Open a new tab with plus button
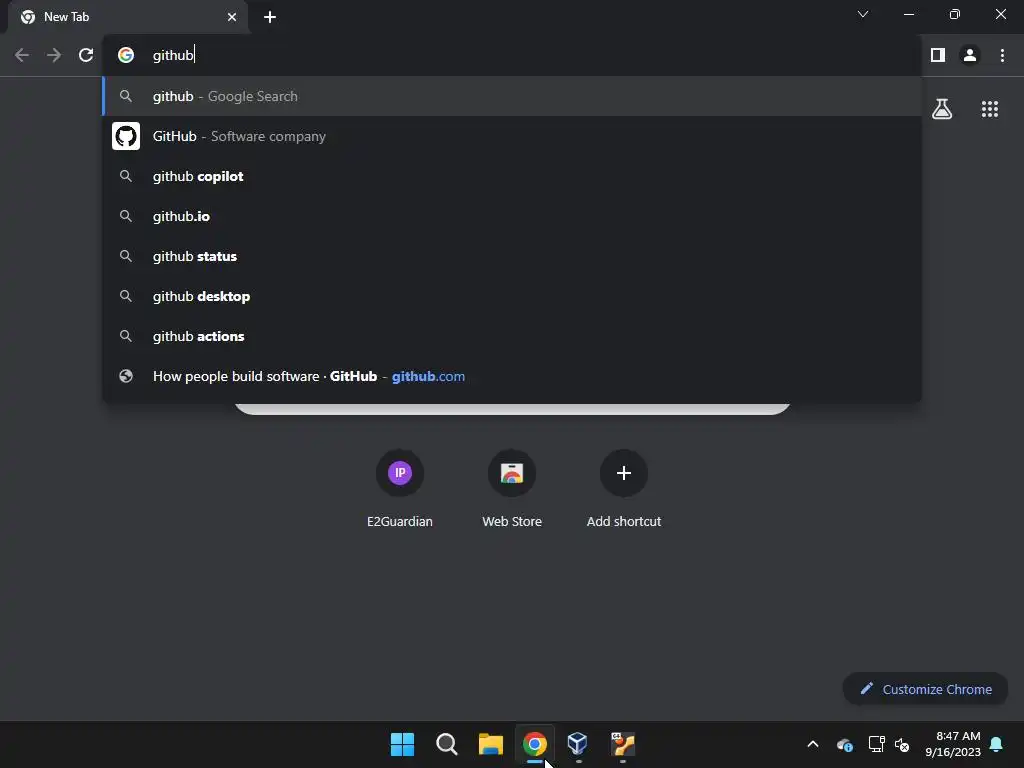 (270, 17)
